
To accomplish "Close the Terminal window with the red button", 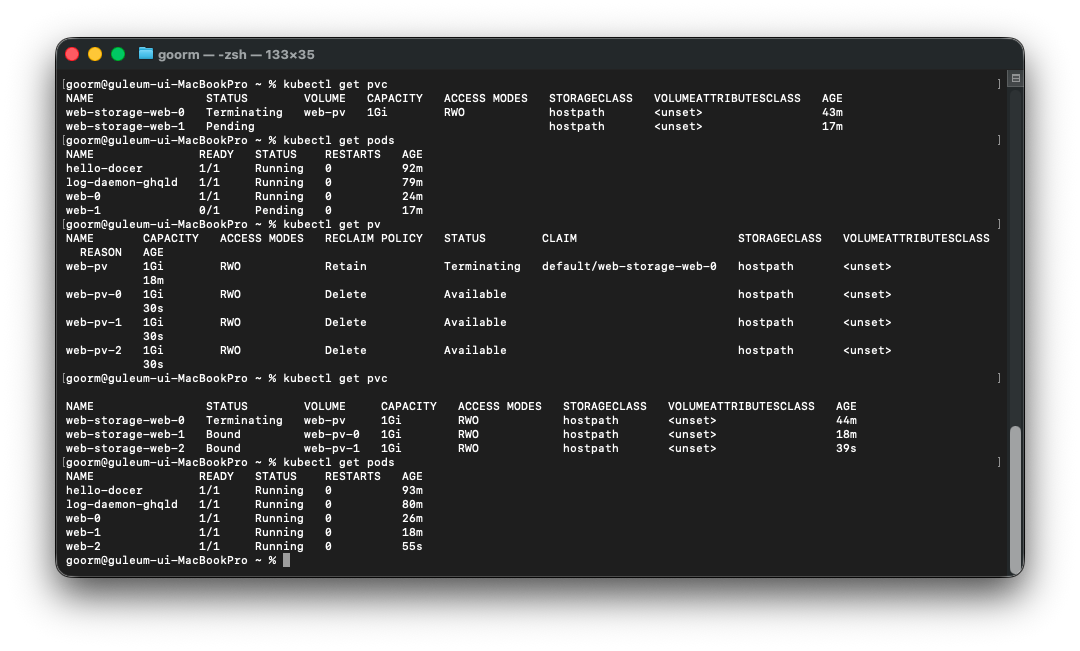I will pos(72,54).
